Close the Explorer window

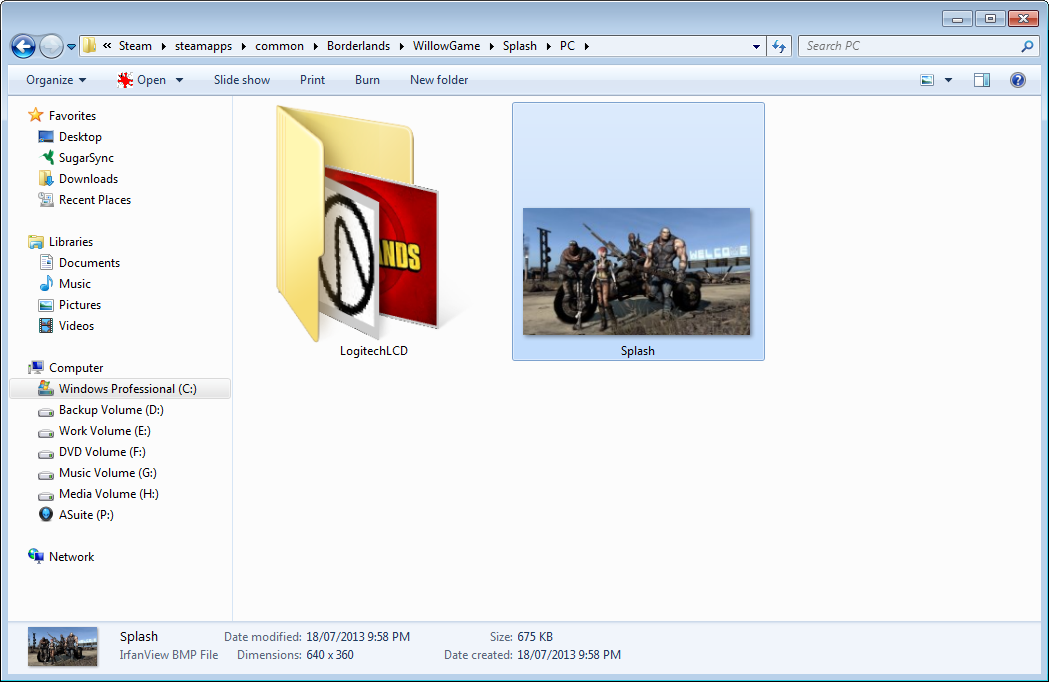1023,19
